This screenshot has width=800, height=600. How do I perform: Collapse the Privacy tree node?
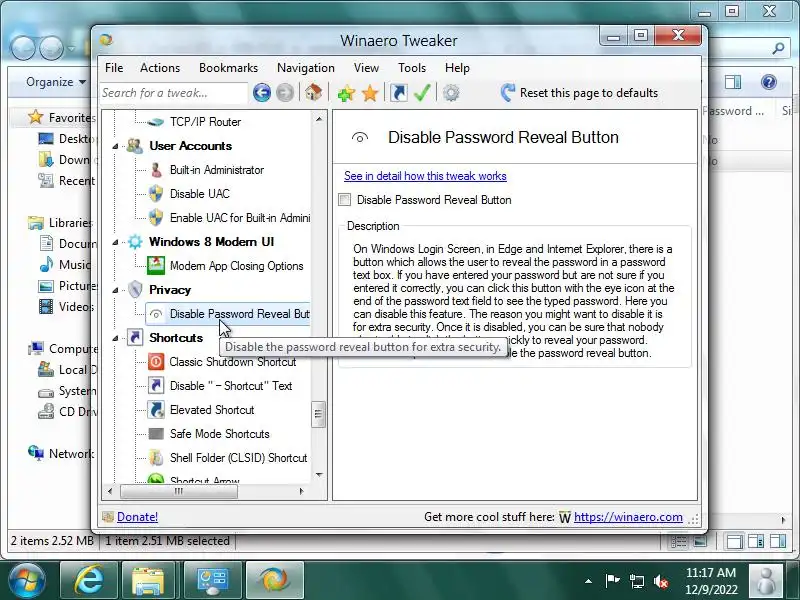[115, 290]
